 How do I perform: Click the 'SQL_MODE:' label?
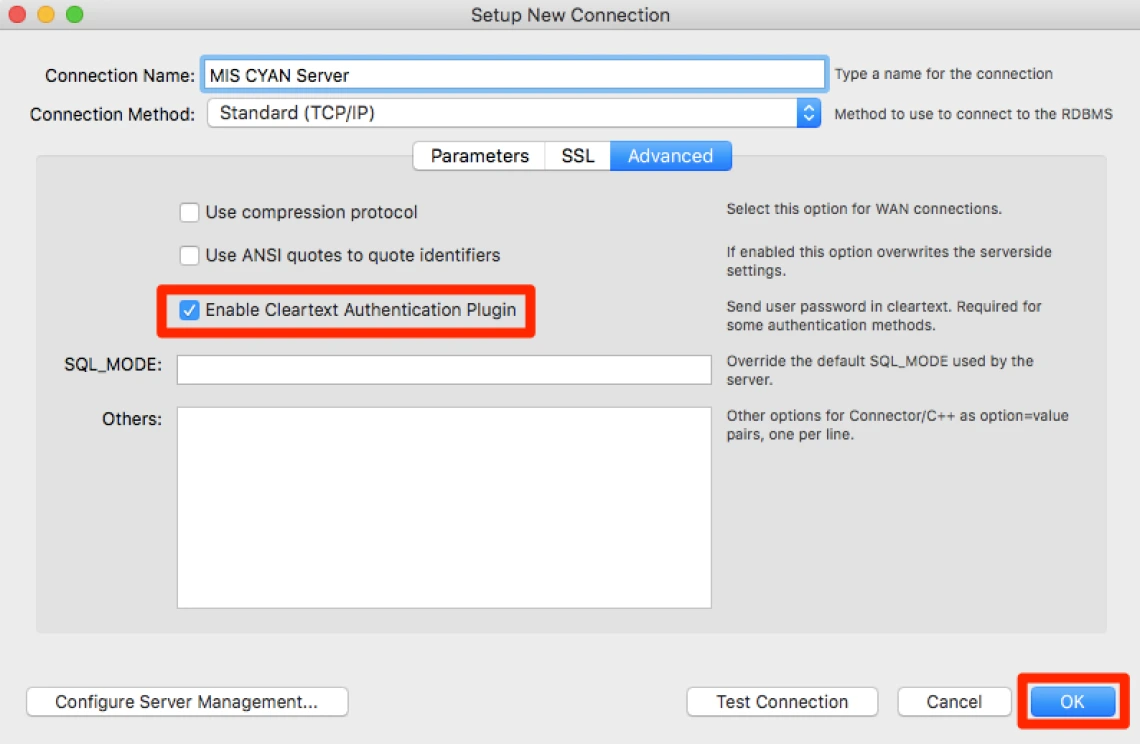[113, 364]
